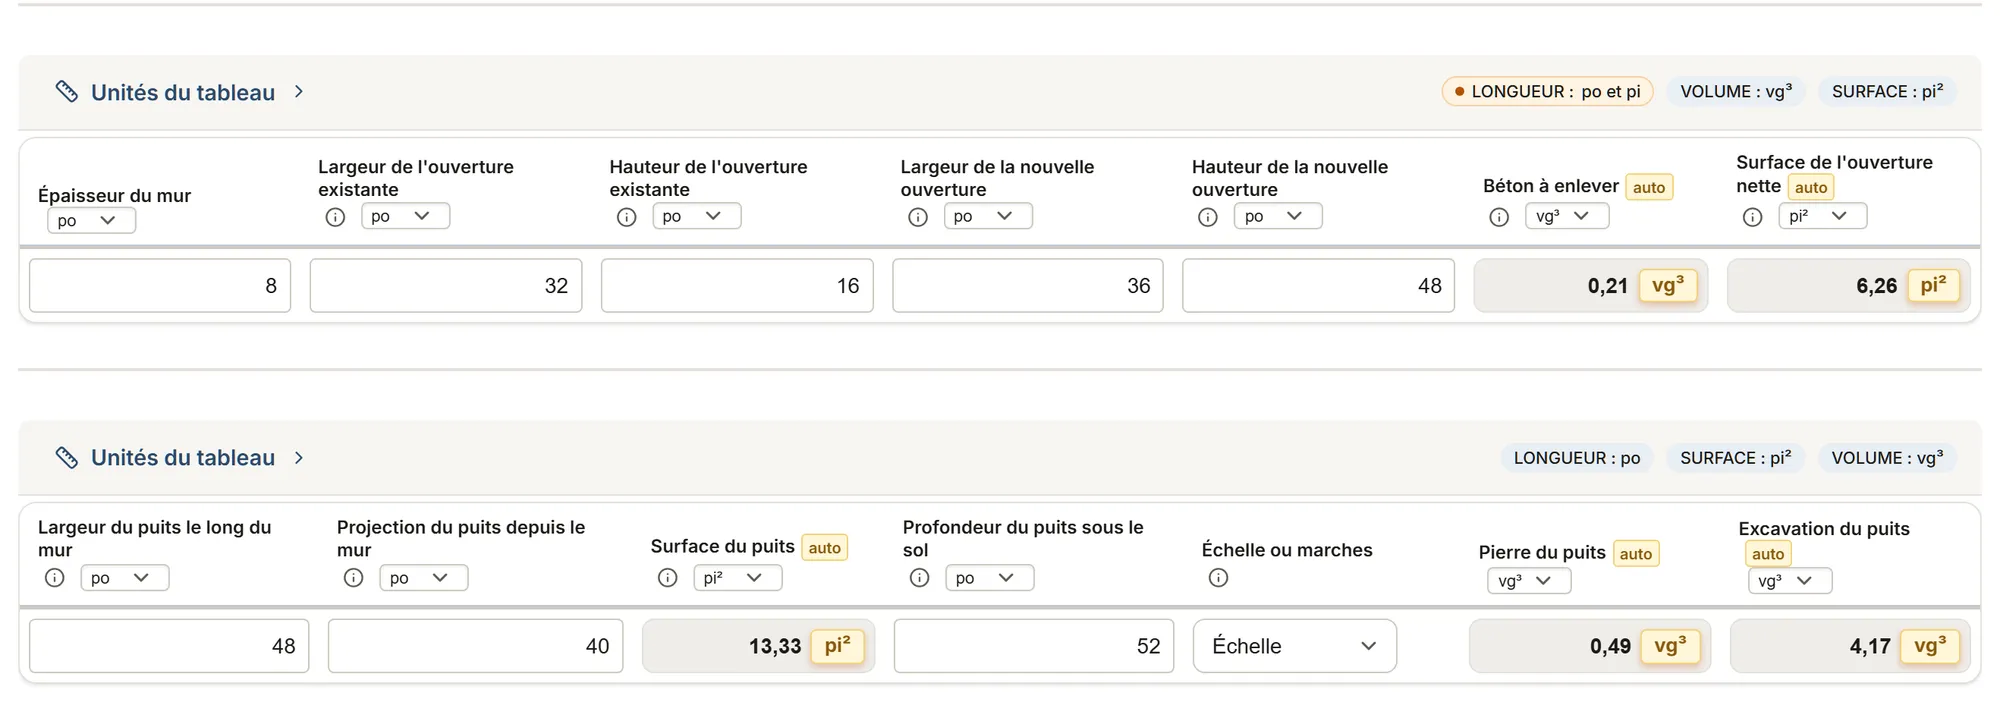Show the info icon for Surface du puits
The image size is (2000, 703).
pos(667,578)
